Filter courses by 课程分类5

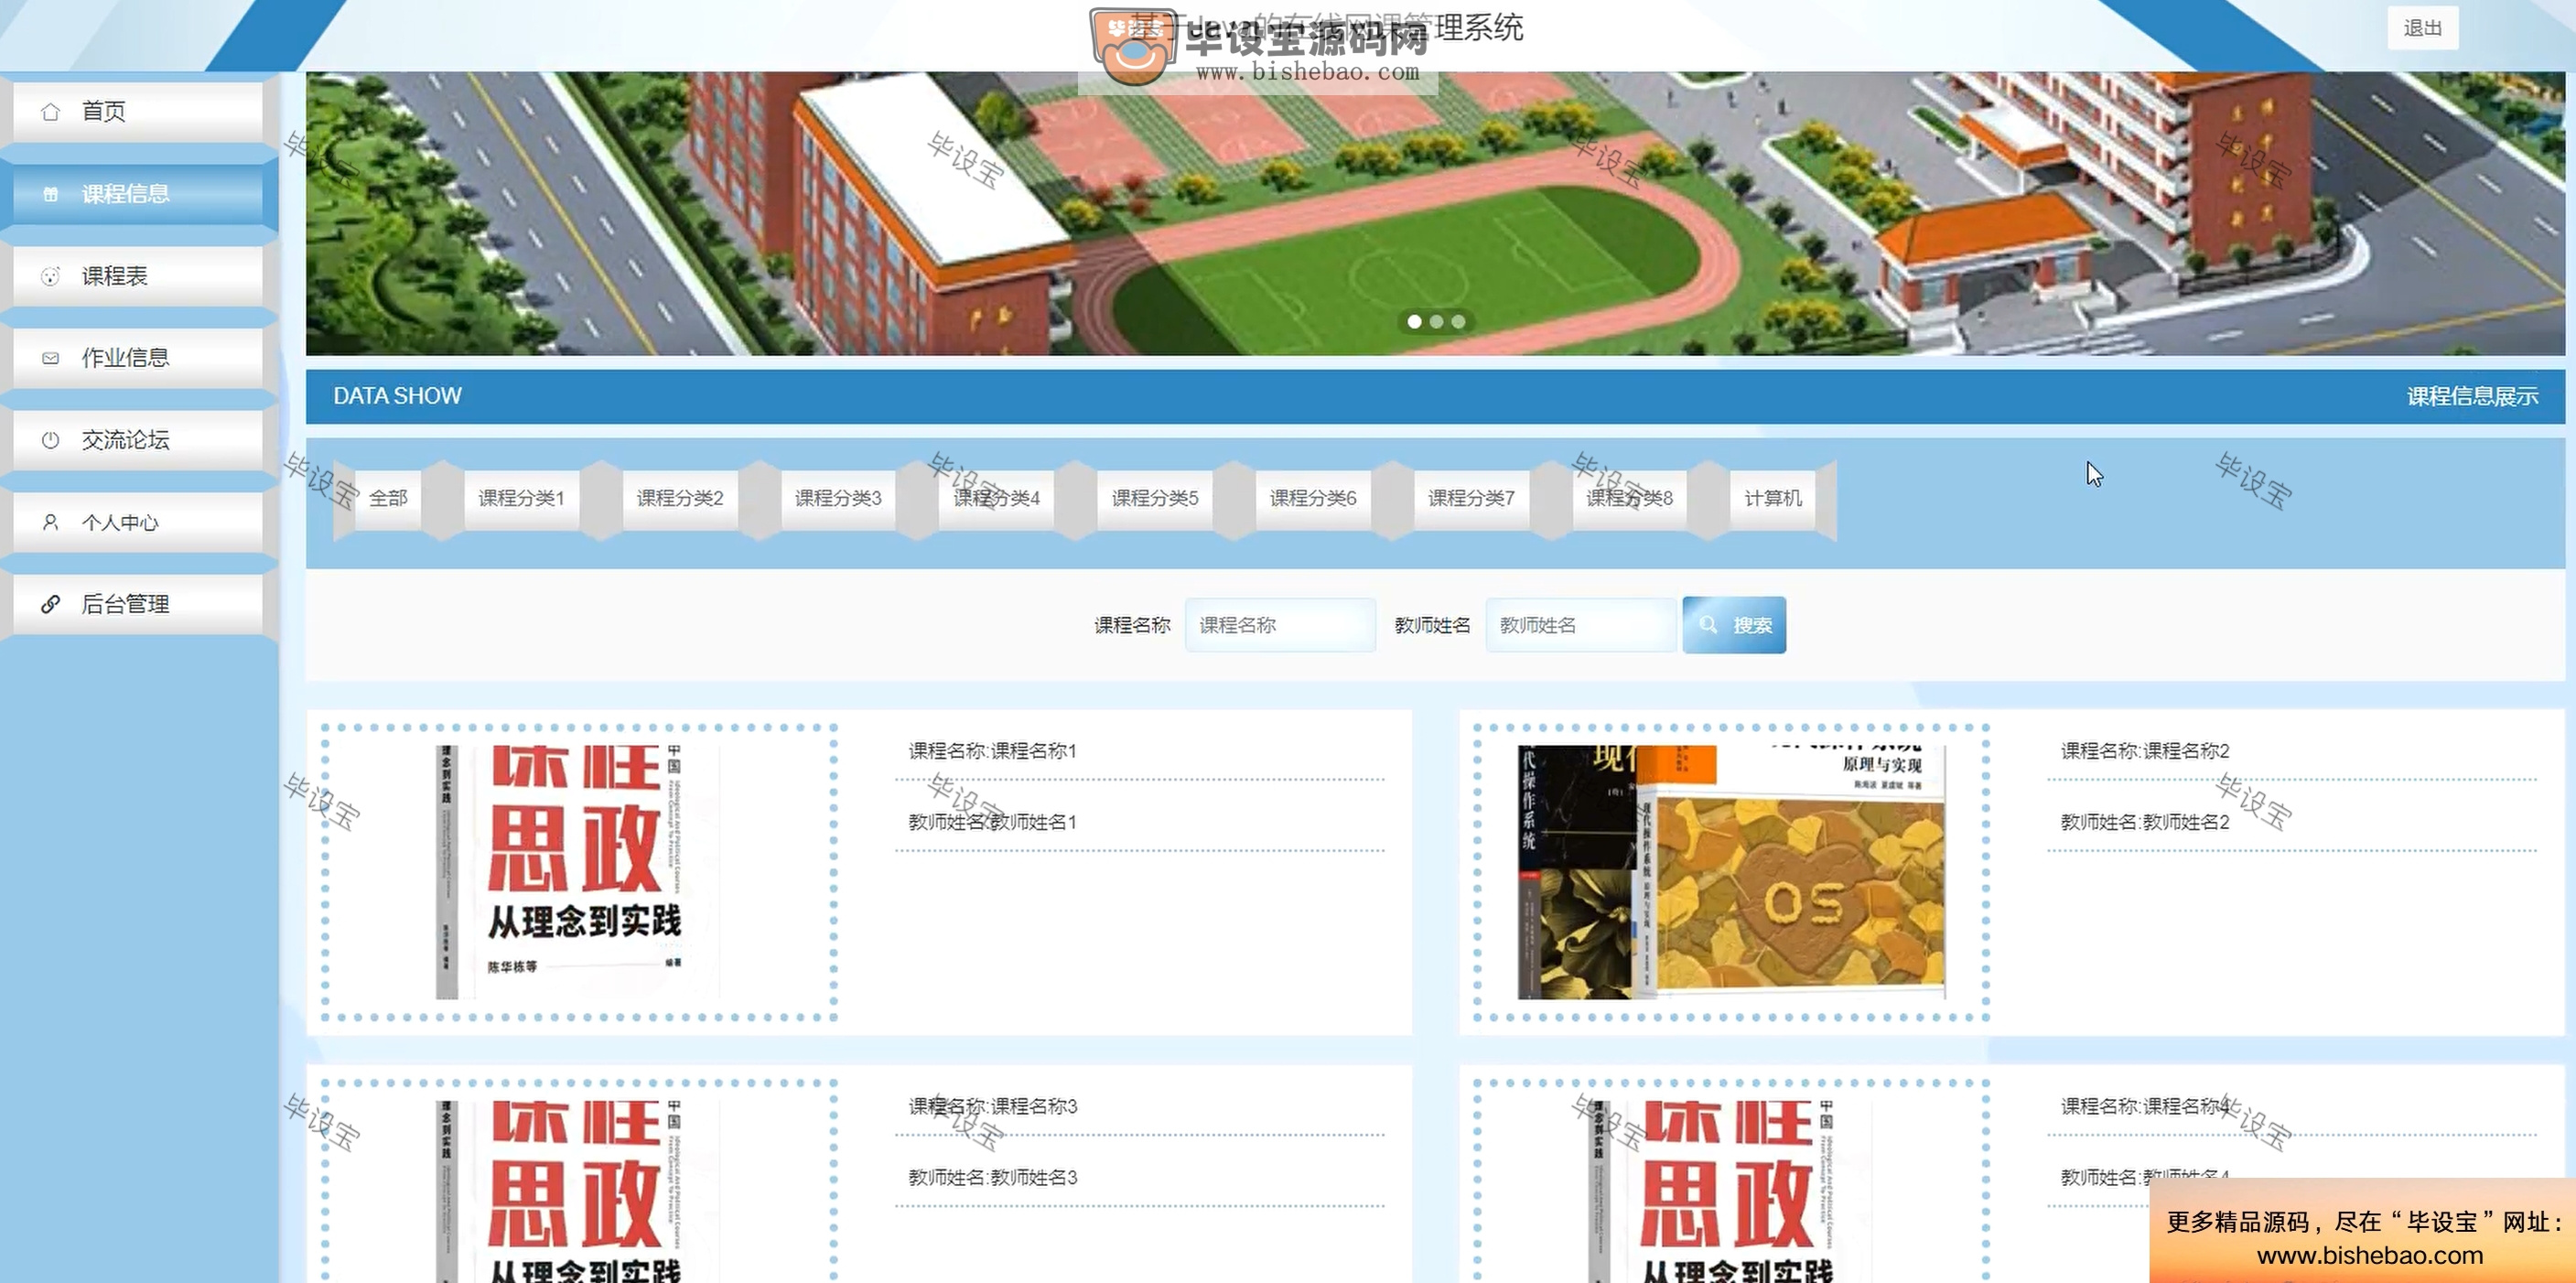[1155, 498]
